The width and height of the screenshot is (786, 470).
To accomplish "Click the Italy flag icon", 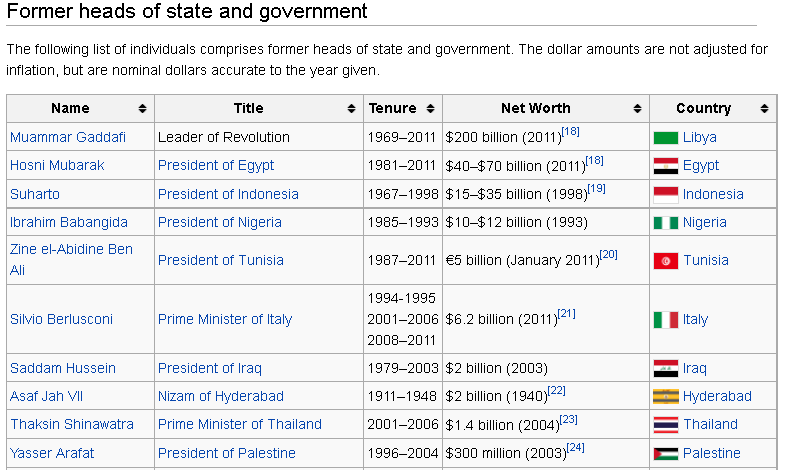I will pos(665,320).
